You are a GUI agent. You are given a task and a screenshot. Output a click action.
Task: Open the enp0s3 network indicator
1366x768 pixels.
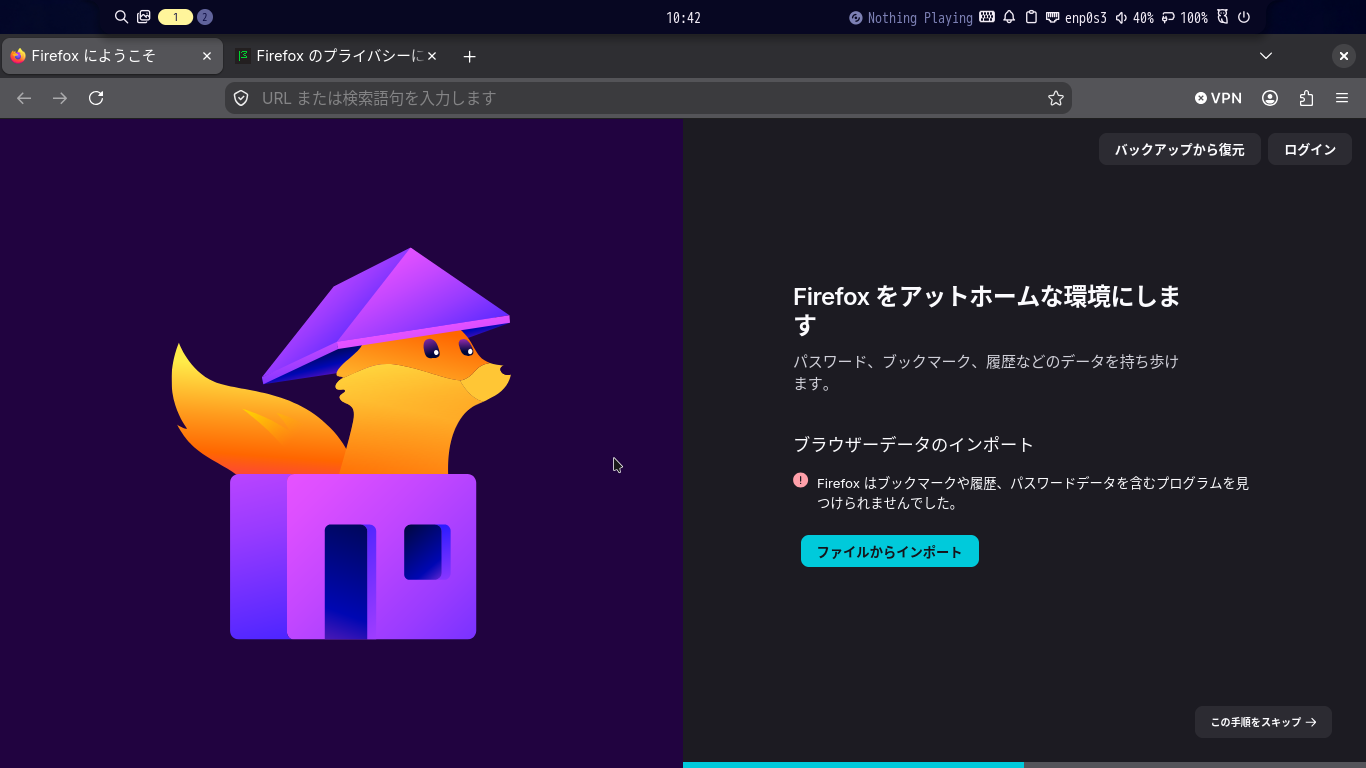[x=1076, y=18]
